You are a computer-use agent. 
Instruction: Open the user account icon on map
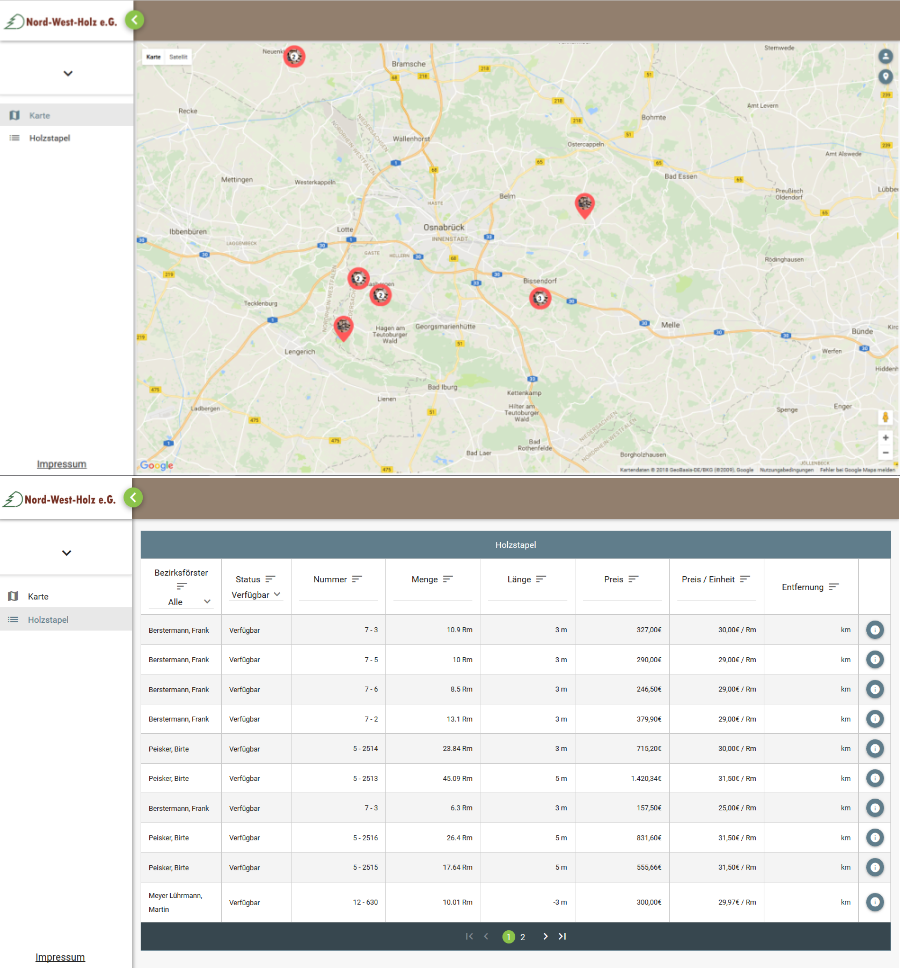click(885, 56)
